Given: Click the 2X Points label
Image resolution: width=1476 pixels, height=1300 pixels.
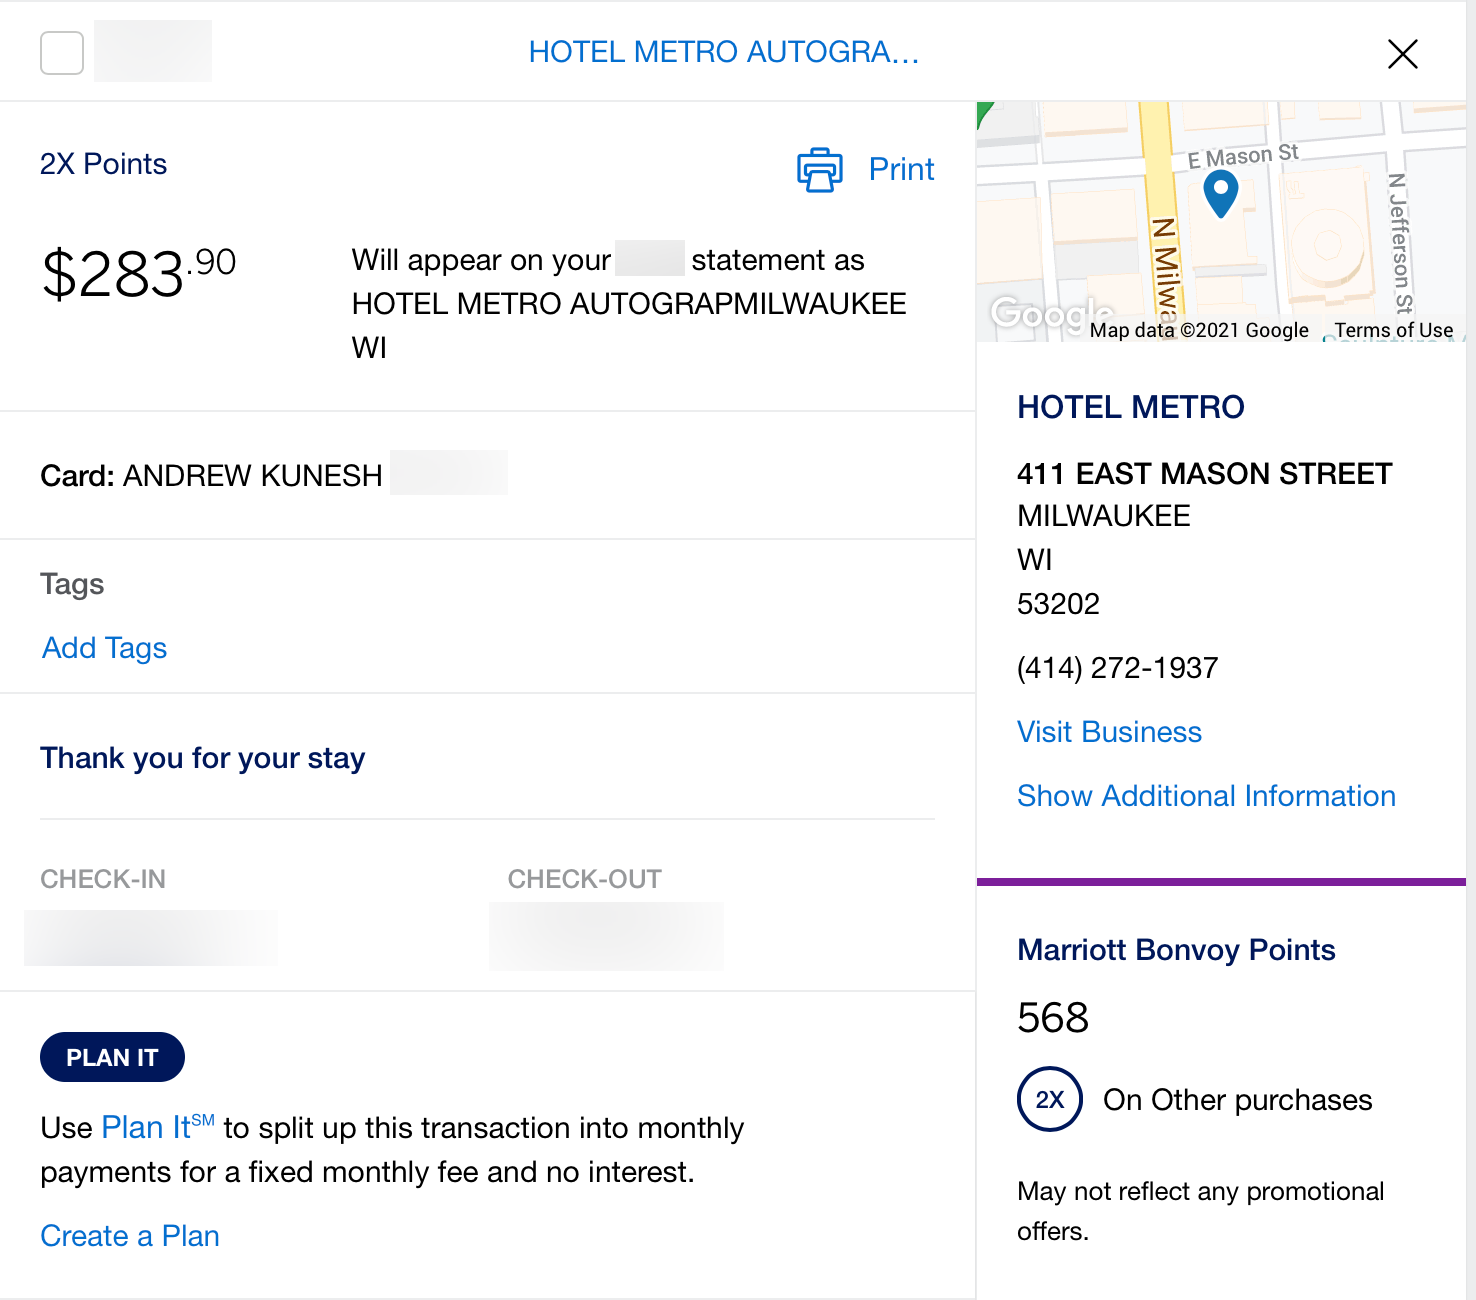Looking at the screenshot, I should point(103,163).
